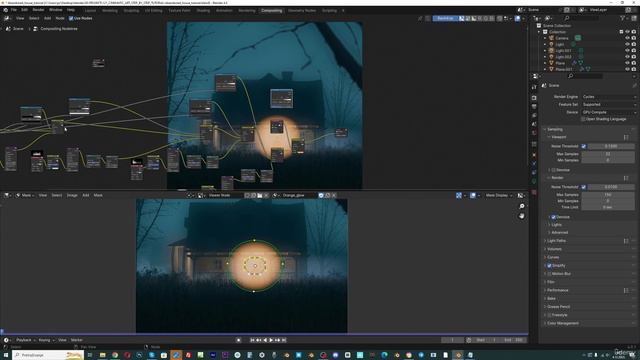Open the Mask Display dropdown
640x360 pixels.
499,196
